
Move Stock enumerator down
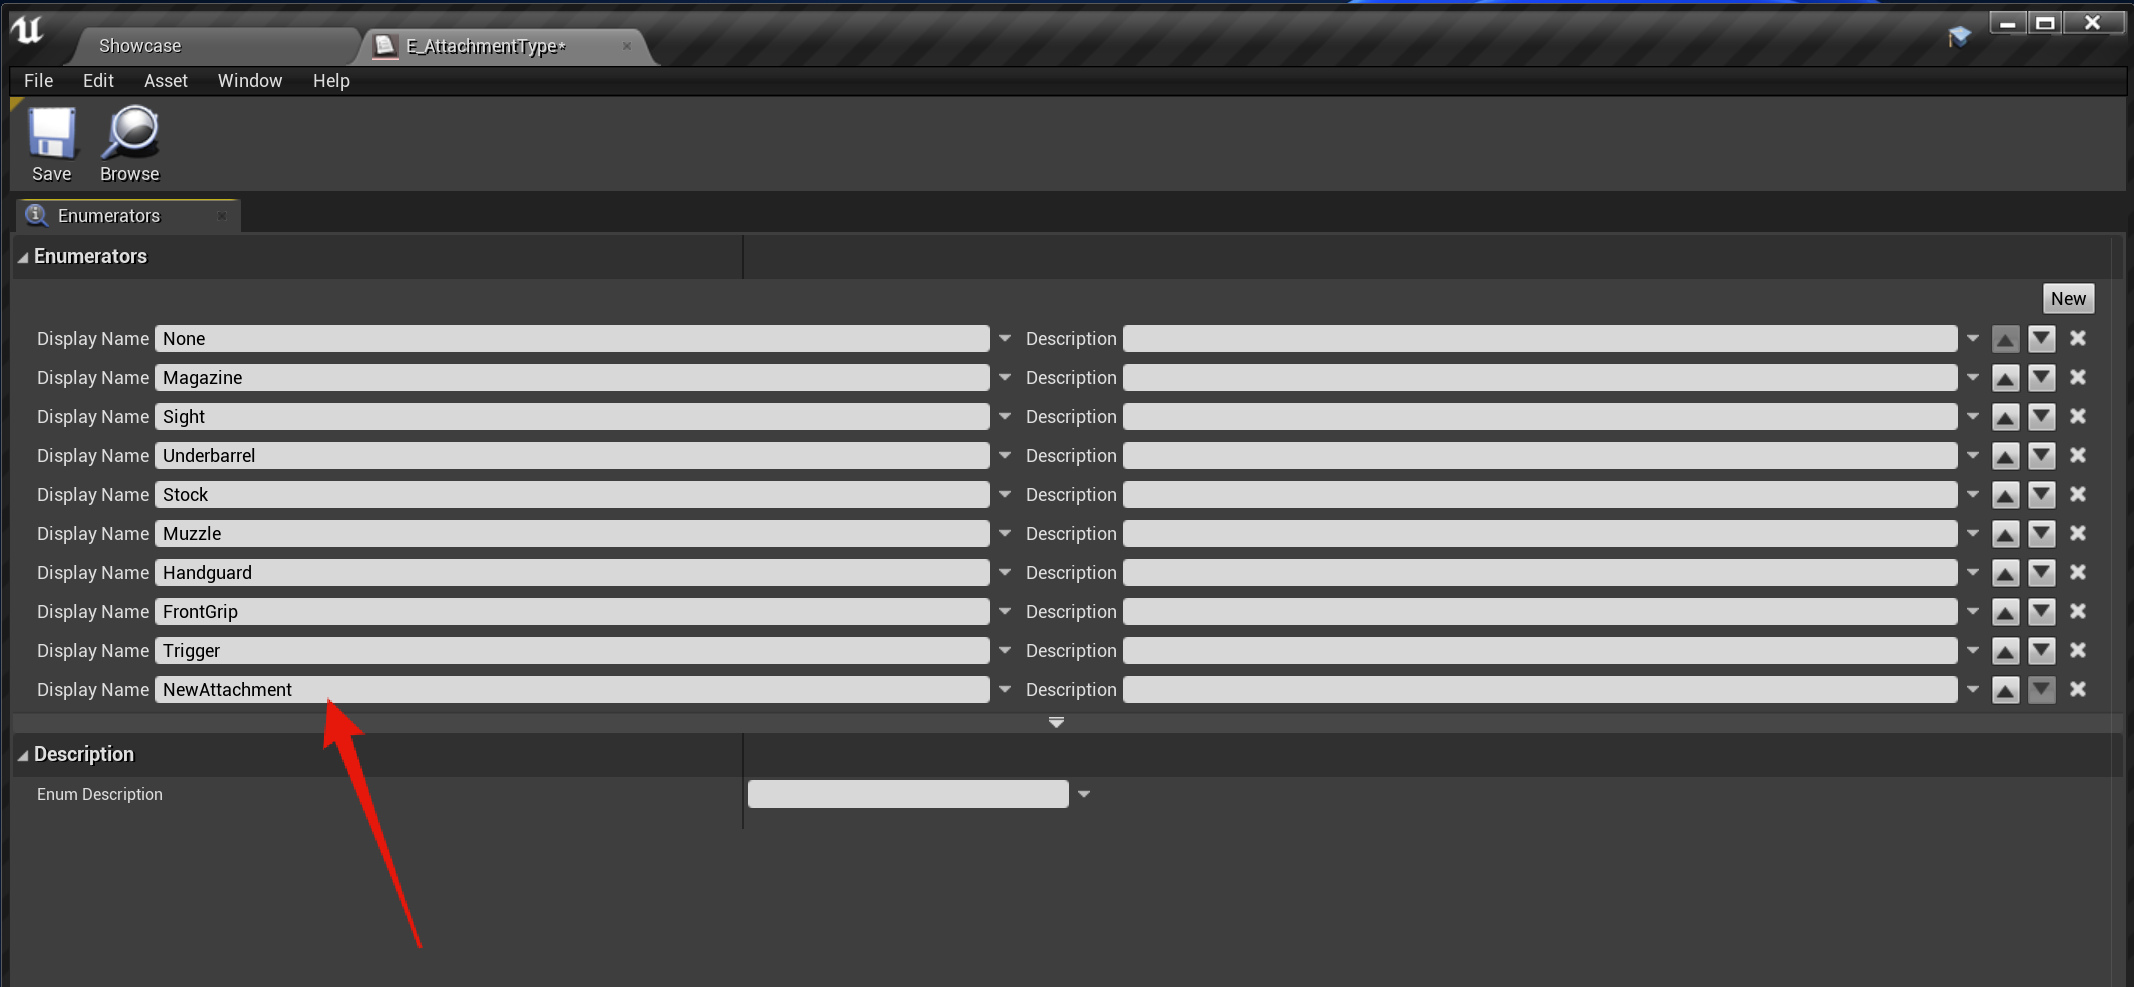pos(2041,495)
